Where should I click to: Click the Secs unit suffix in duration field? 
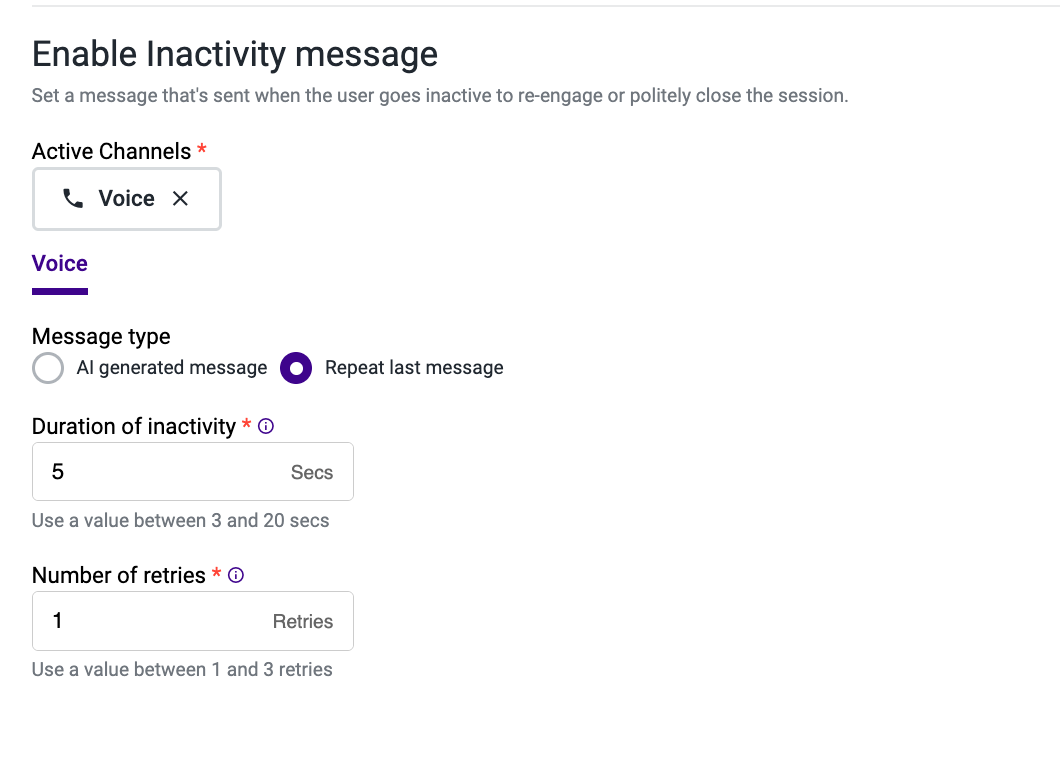[x=312, y=472]
